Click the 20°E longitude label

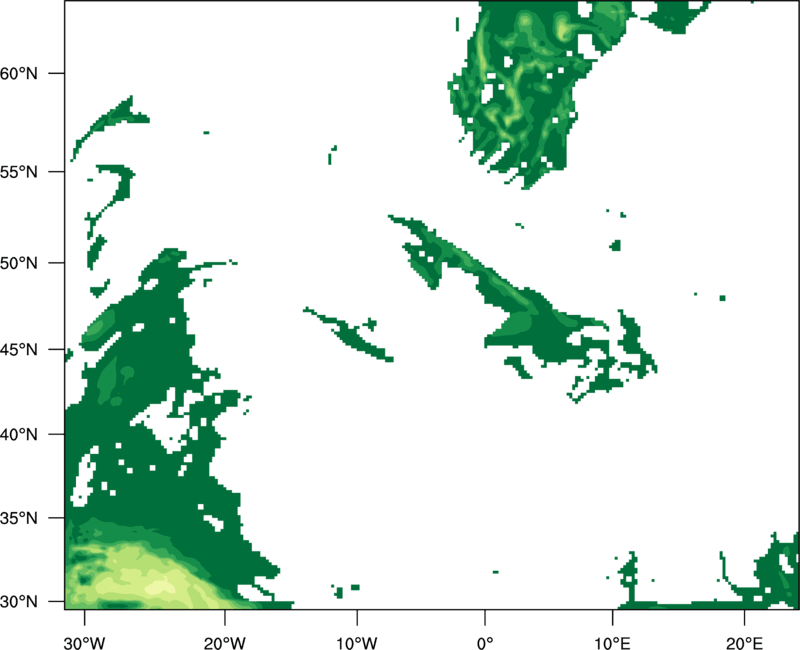(x=744, y=643)
